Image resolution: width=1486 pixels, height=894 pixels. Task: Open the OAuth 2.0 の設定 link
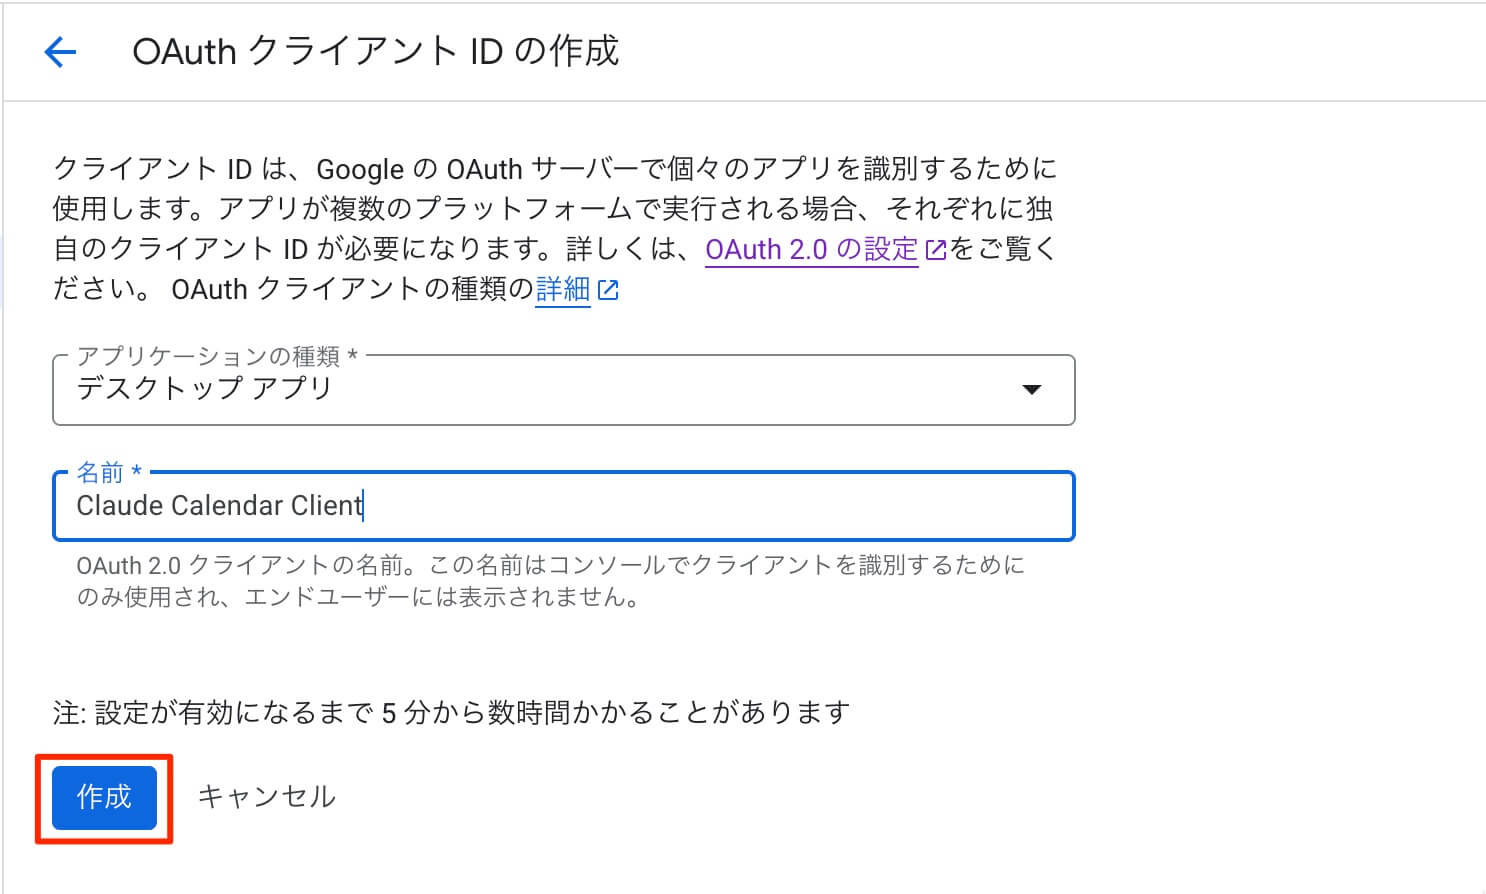[x=811, y=249]
